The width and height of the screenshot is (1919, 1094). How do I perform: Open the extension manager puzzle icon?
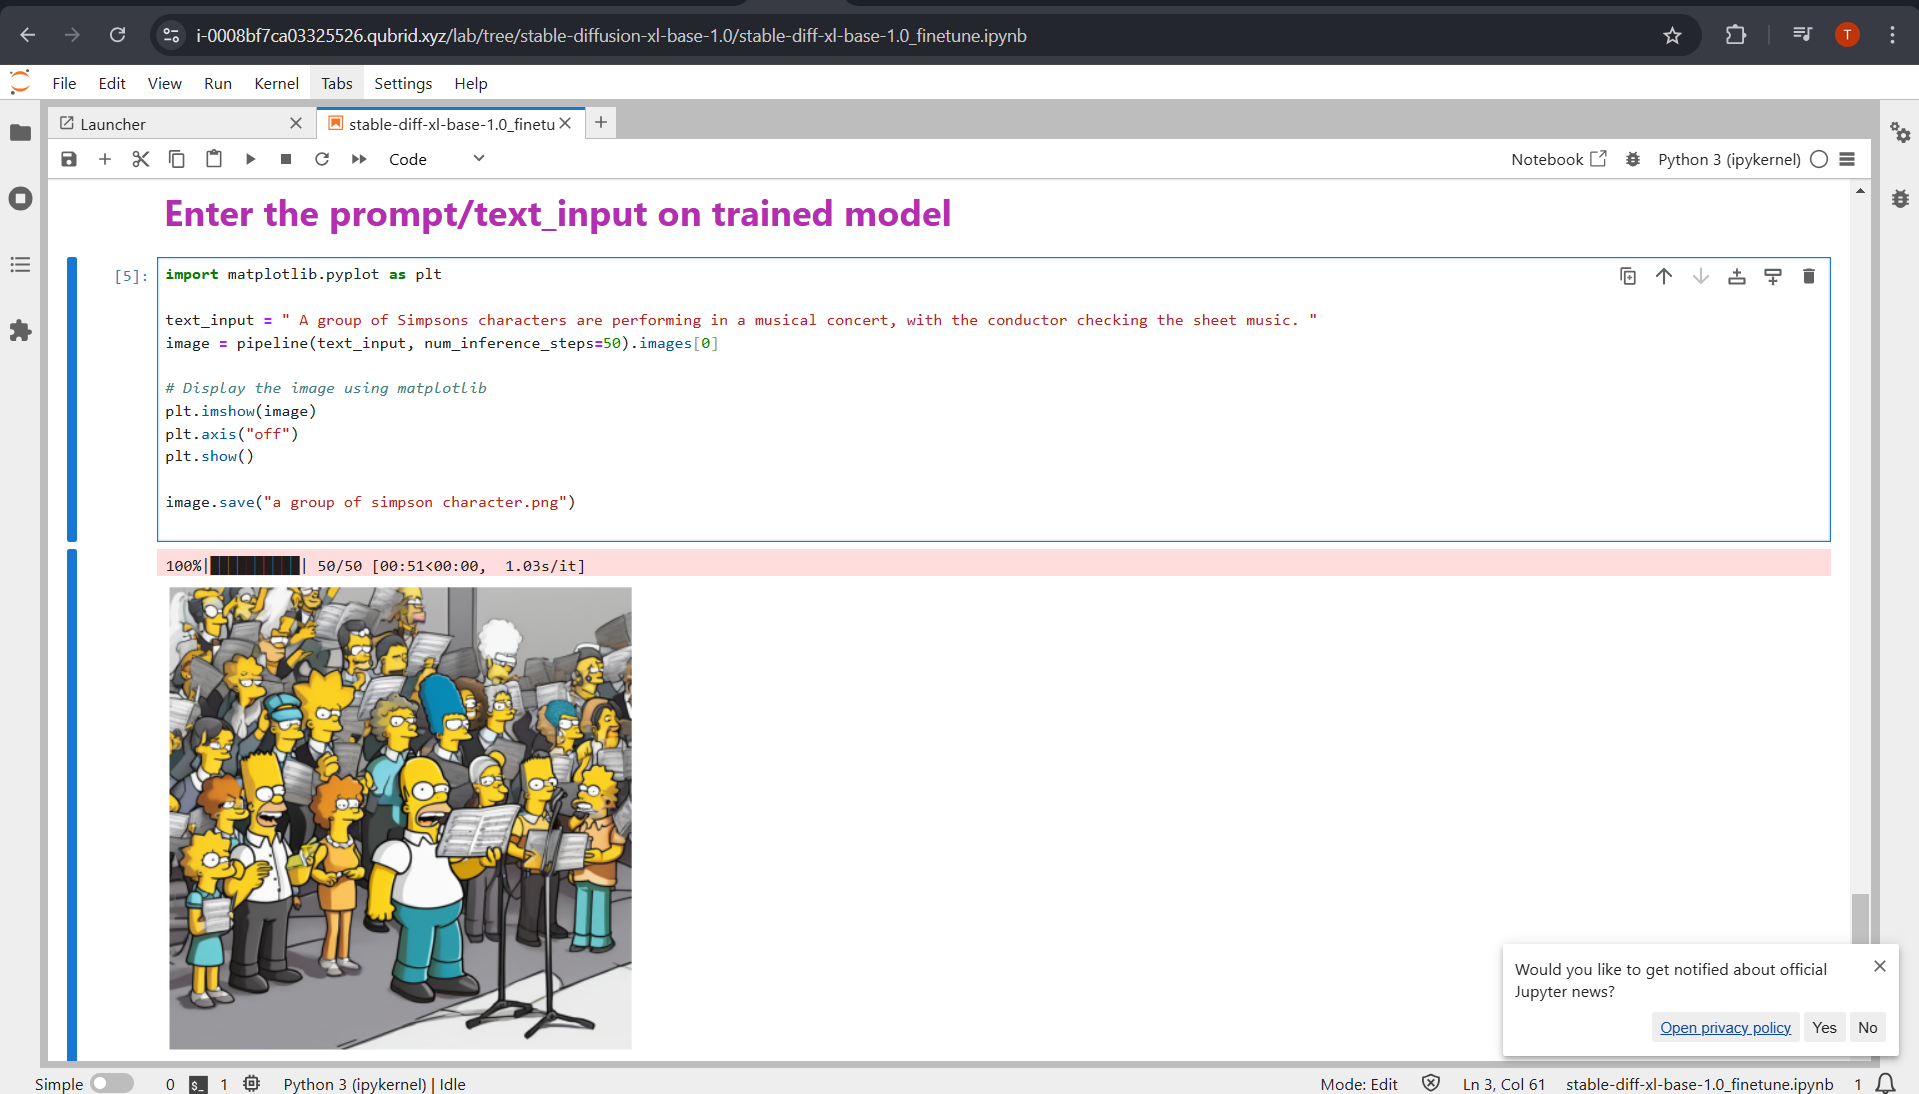click(20, 331)
